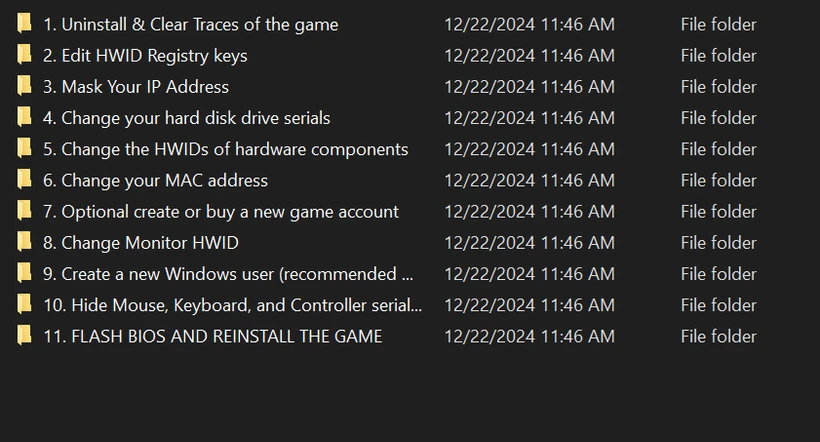The width and height of the screenshot is (820, 442).
Task: Click folder icon for Change Monitor HWID
Action: [24, 242]
